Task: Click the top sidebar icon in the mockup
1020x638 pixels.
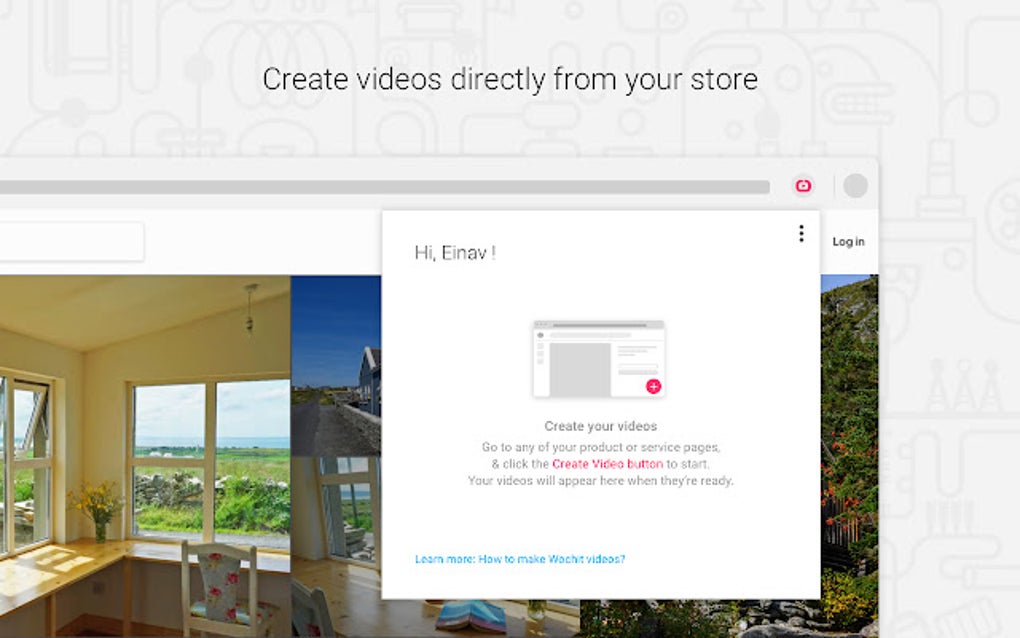Action: (539, 346)
